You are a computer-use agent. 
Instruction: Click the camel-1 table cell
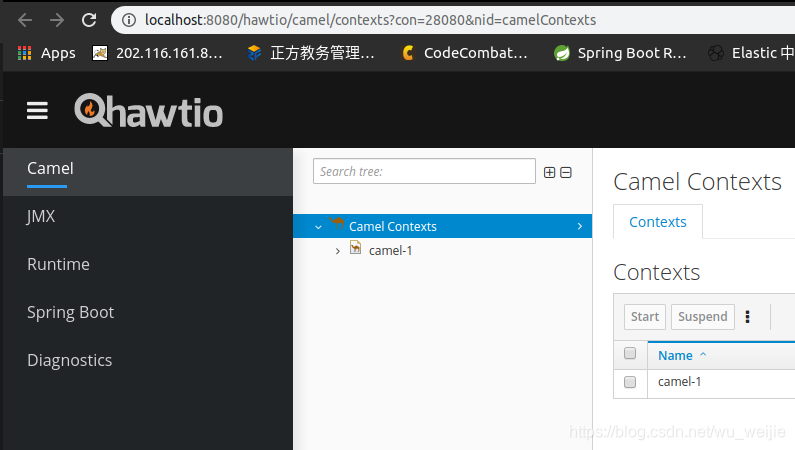[679, 382]
